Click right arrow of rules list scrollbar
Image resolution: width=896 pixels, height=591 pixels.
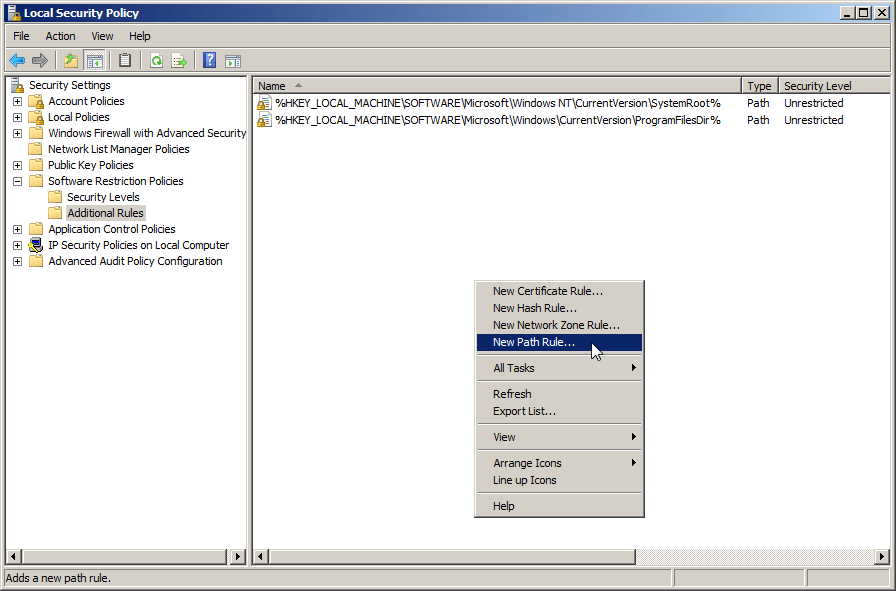pyautogui.click(x=882, y=556)
